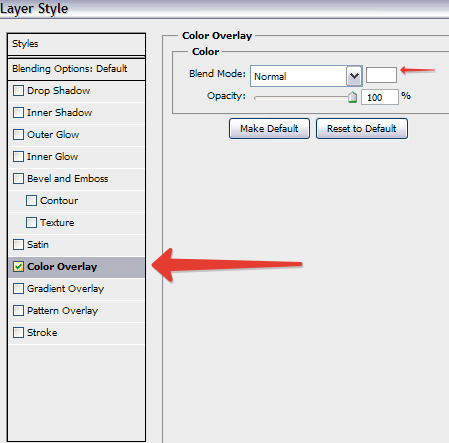
Task: Tick the Inner Shadow checkbox
Action: click(18, 113)
